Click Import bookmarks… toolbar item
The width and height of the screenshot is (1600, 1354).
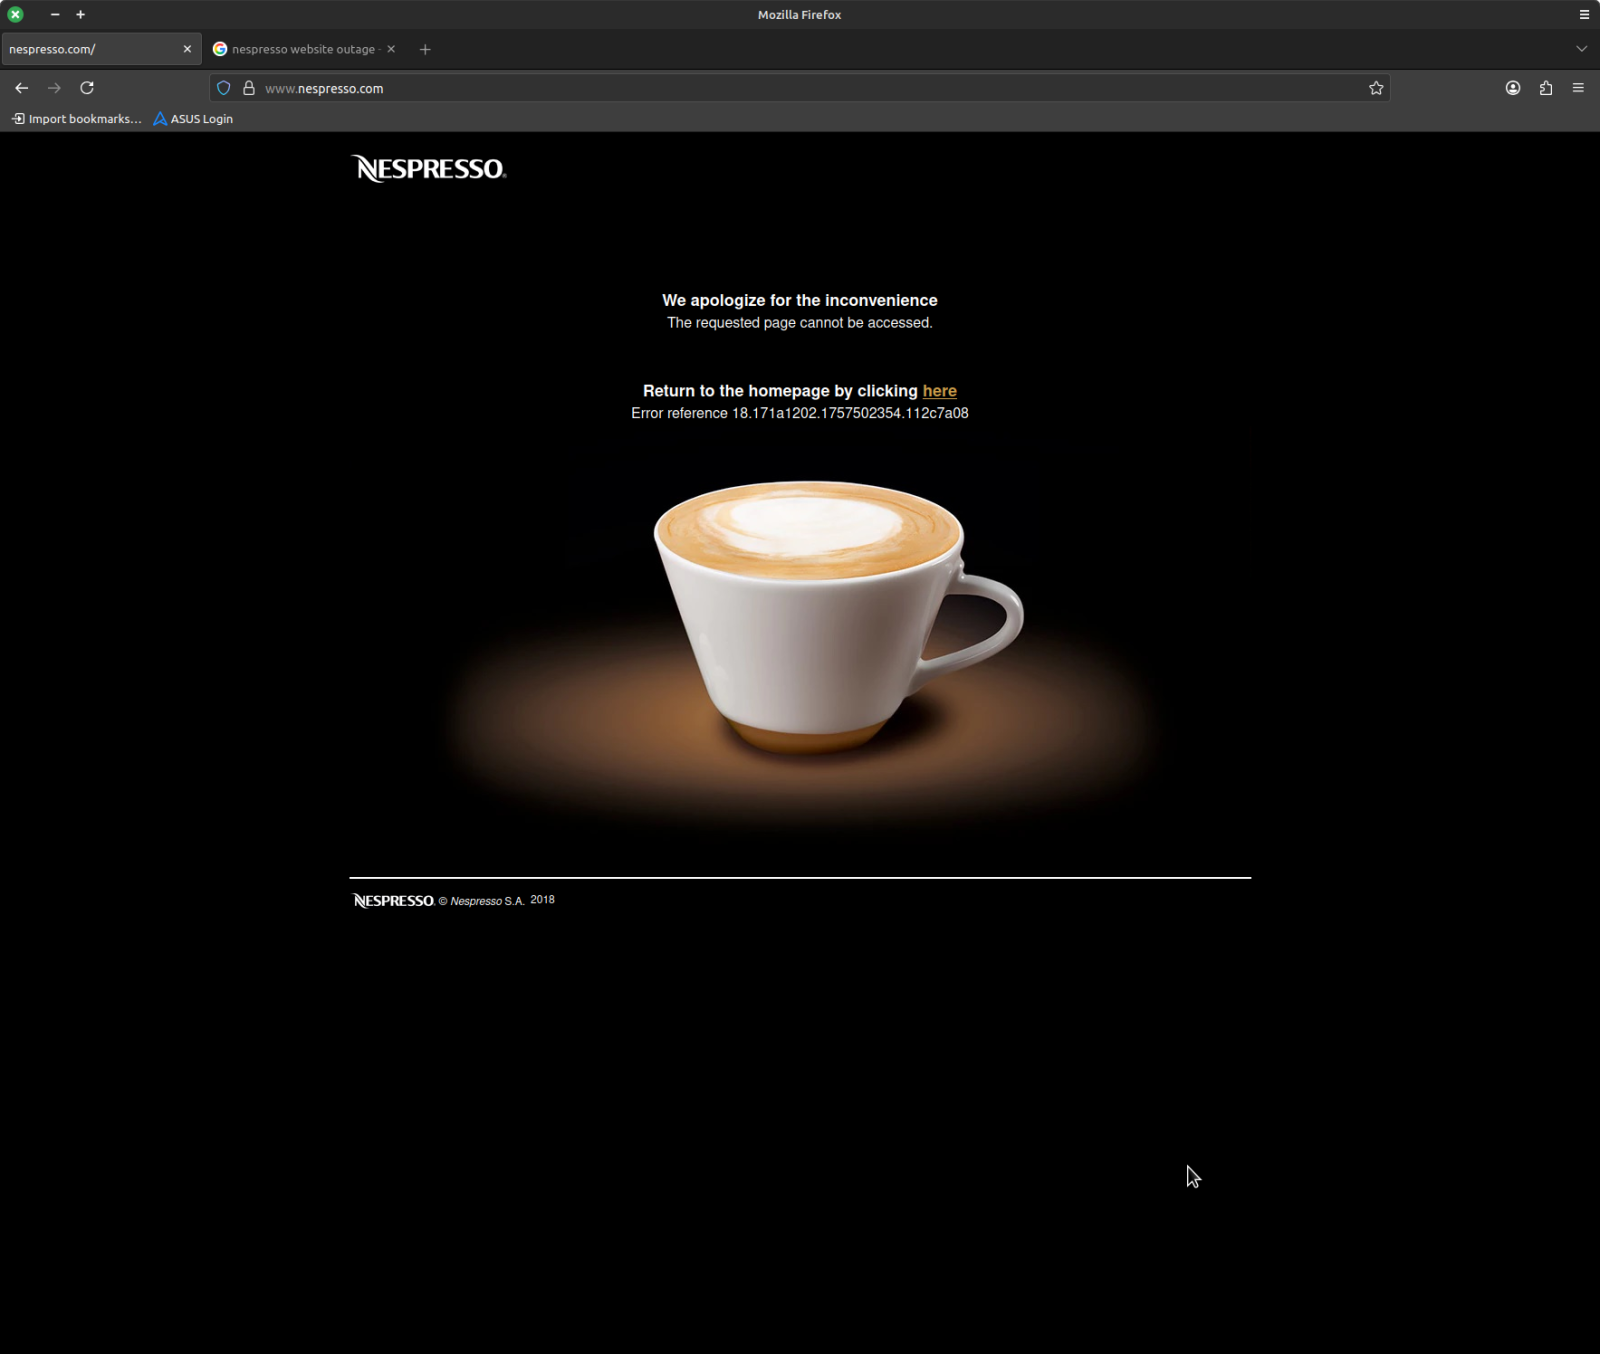(77, 118)
